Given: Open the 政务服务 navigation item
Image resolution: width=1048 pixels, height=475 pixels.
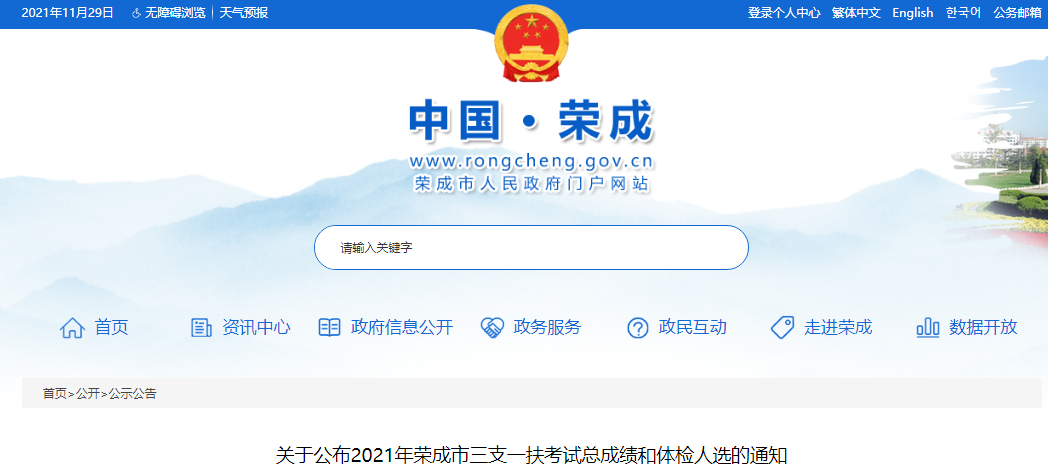Looking at the screenshot, I should (x=547, y=327).
